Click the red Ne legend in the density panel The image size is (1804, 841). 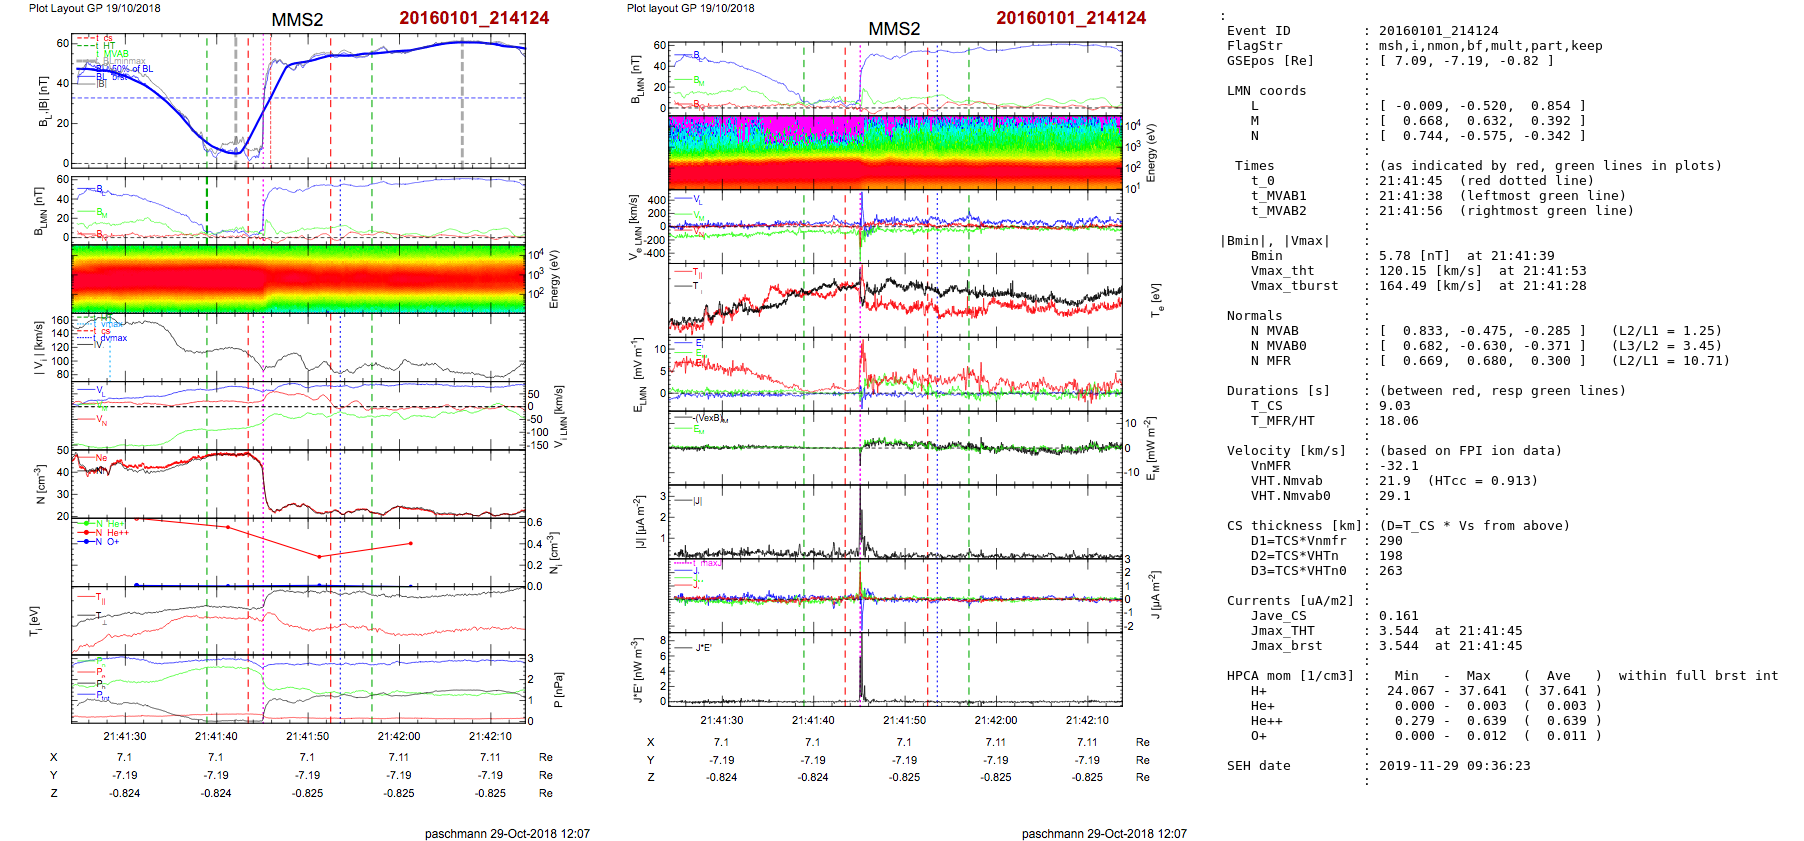101,458
